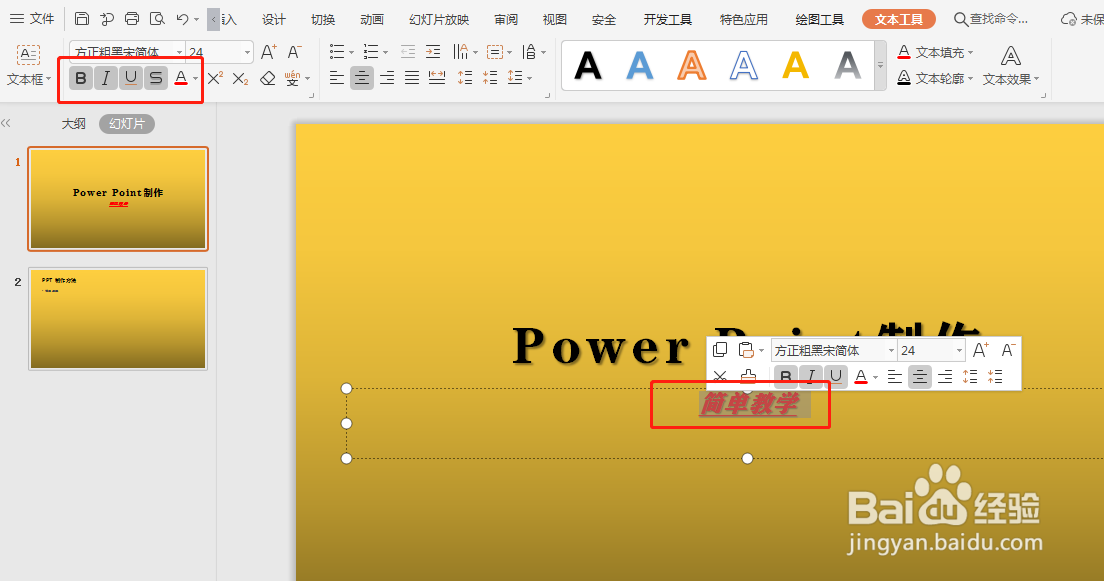Align left using the mini toolbar
The height and width of the screenshot is (581, 1104).
tap(894, 377)
